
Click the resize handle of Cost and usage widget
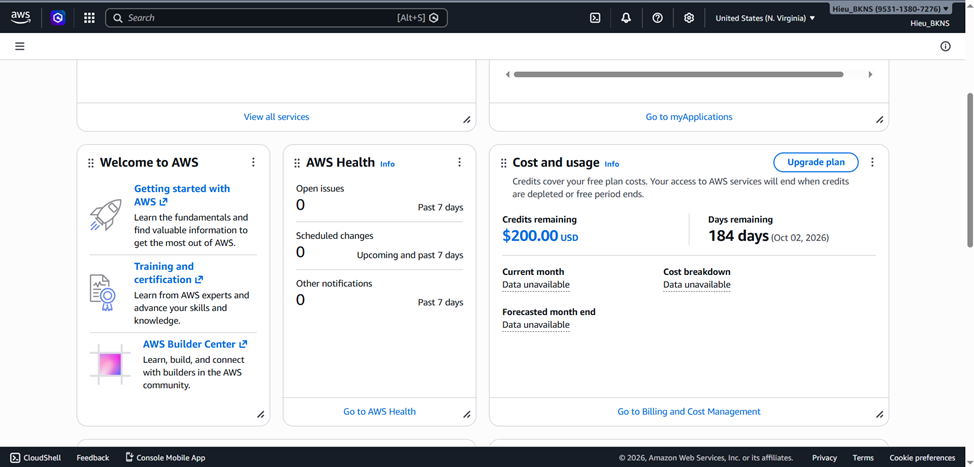tap(880, 415)
